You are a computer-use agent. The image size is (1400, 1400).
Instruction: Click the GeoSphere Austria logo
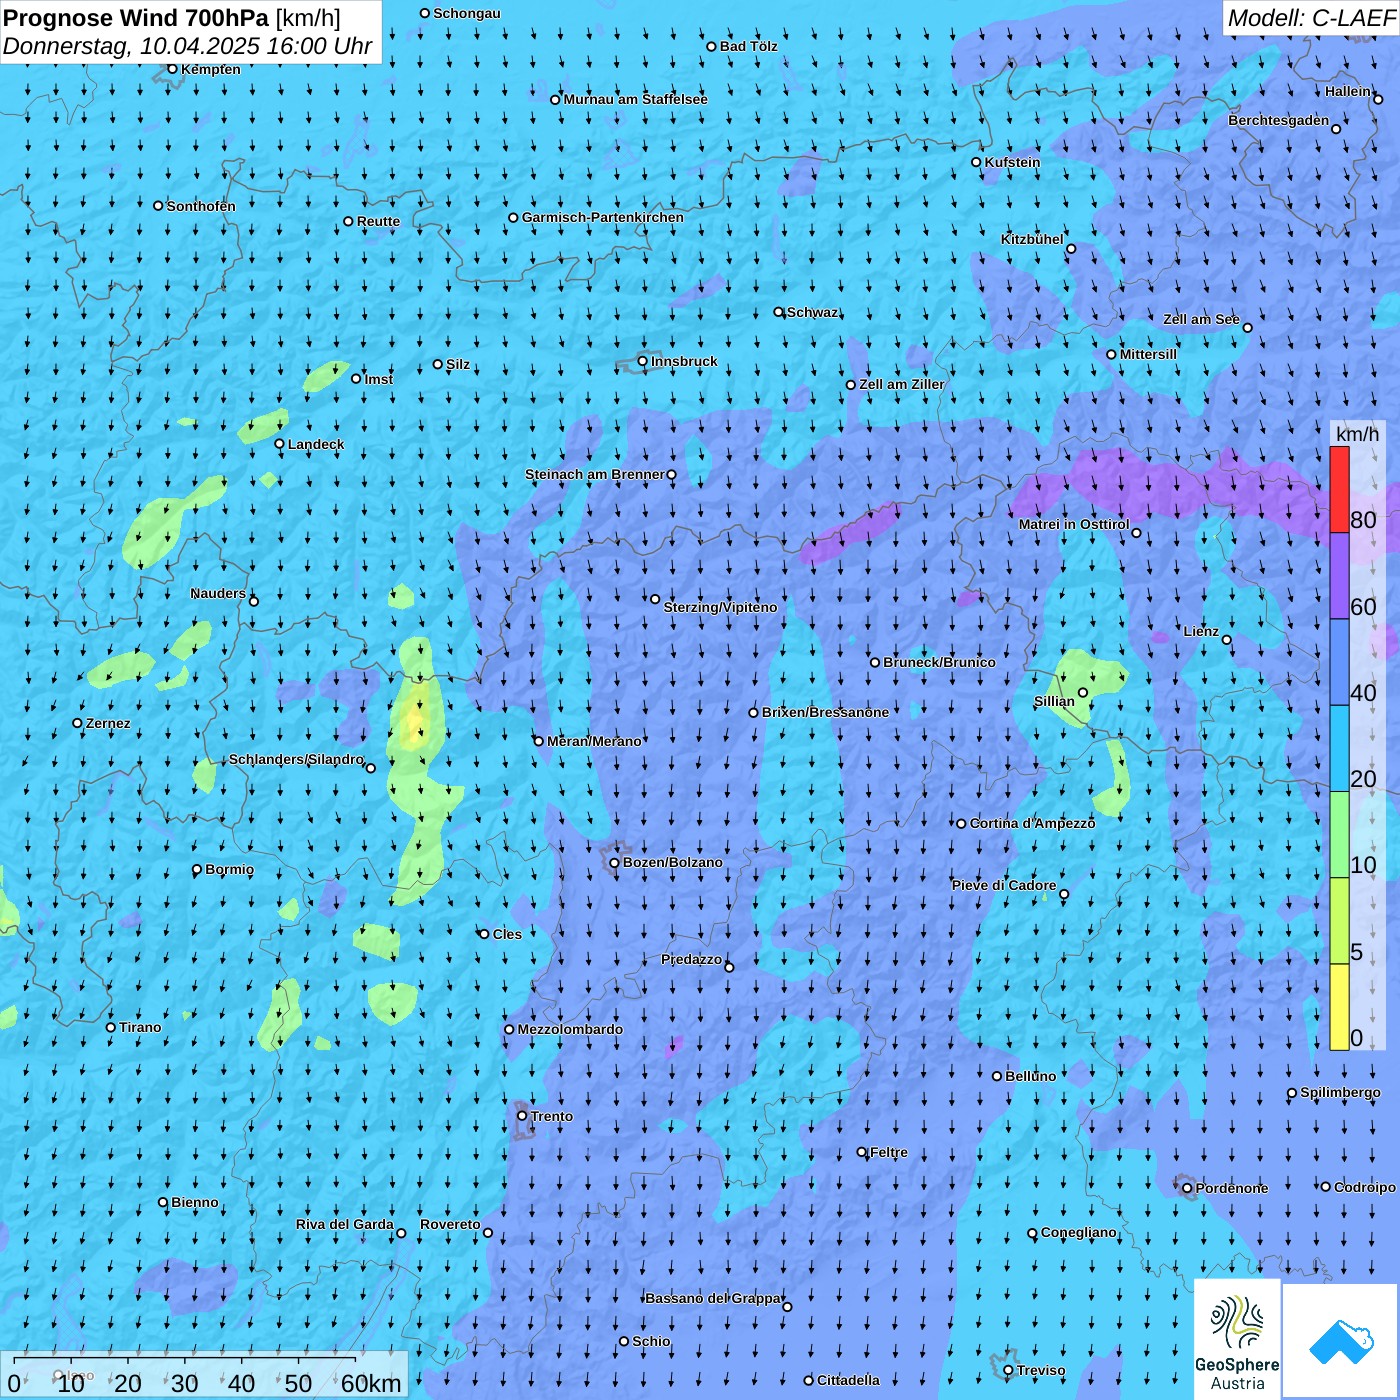coord(1237,1339)
